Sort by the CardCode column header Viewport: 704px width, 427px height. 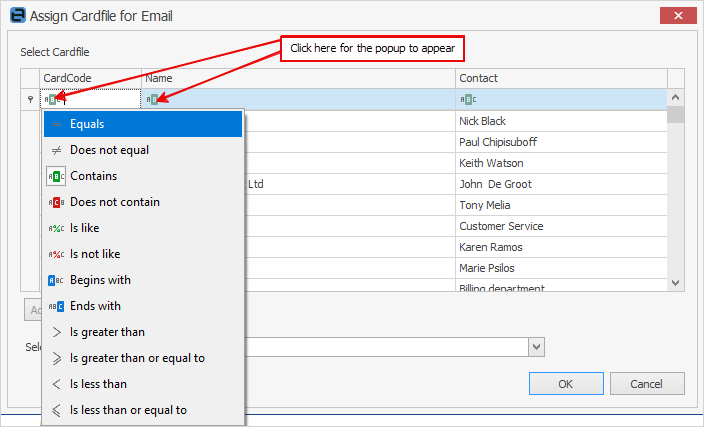[x=91, y=78]
